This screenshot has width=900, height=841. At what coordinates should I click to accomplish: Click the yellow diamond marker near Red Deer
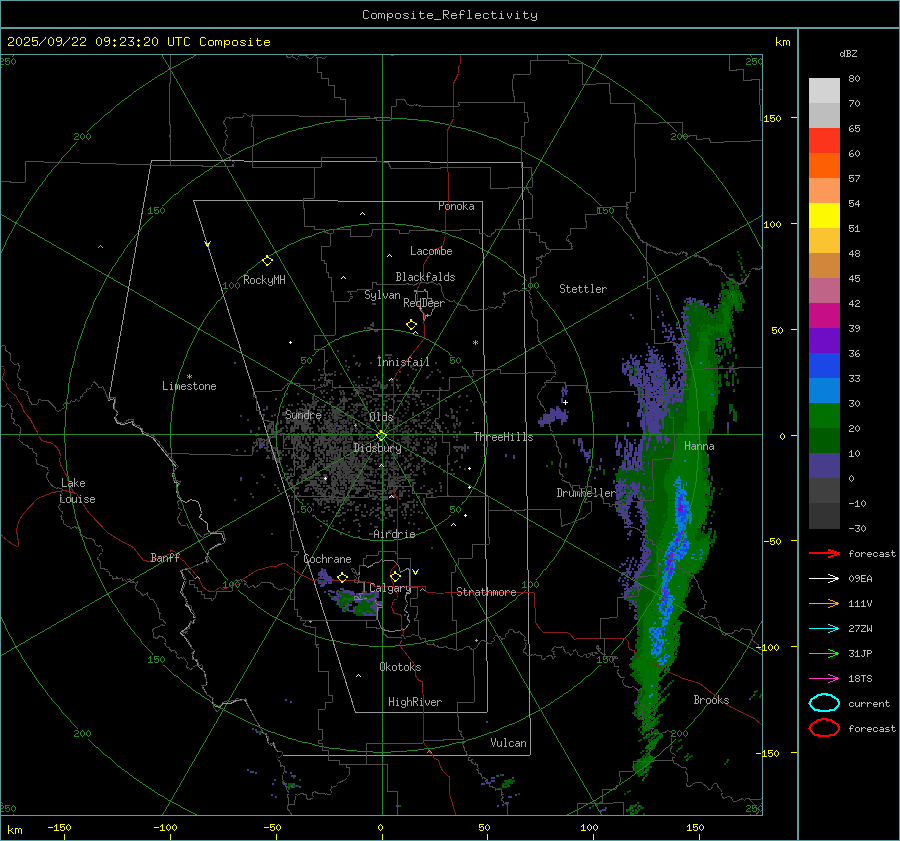(x=411, y=325)
